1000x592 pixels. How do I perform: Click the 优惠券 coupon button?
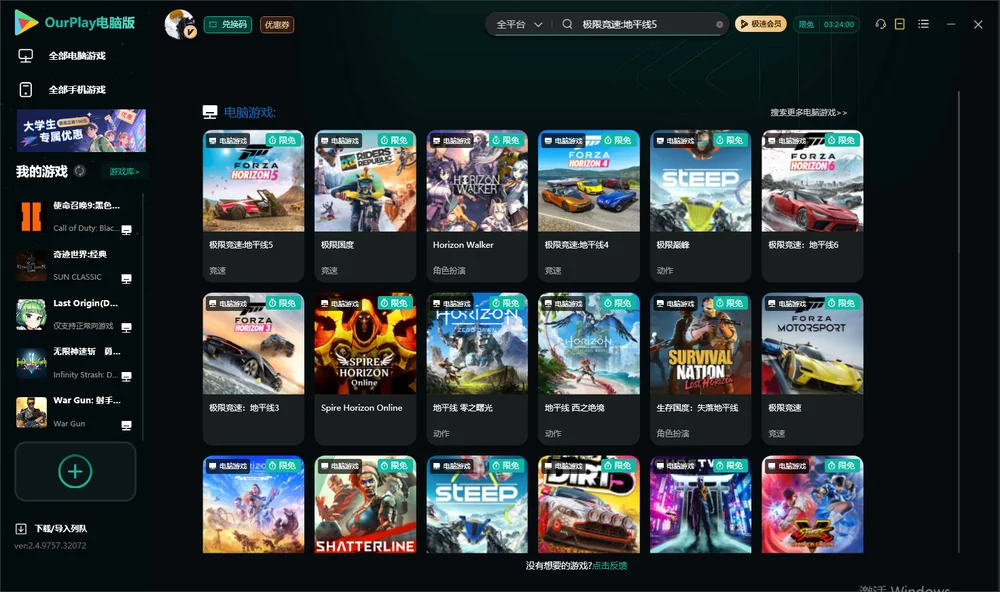[277, 24]
